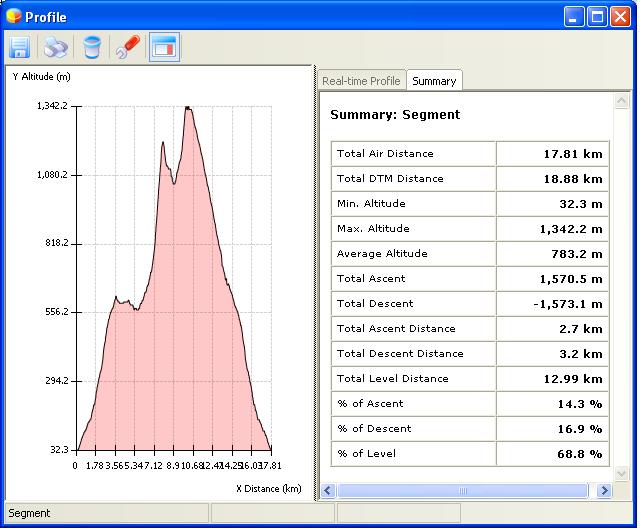Click the 'Total Ascent' row label

click(371, 278)
